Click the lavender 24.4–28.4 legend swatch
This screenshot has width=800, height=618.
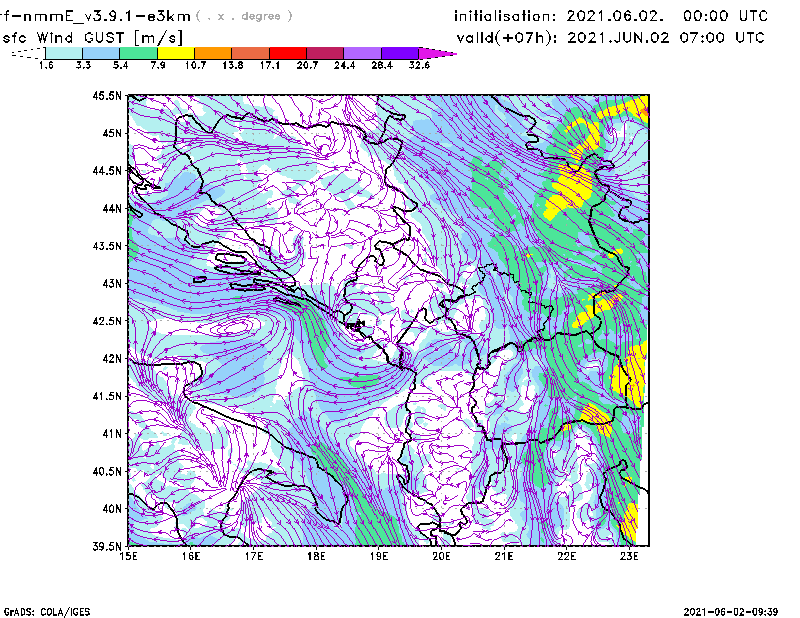tap(362, 53)
